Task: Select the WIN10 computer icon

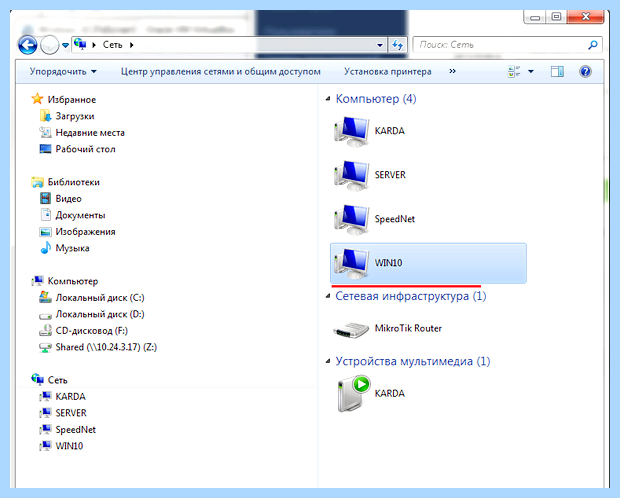Action: 351,263
